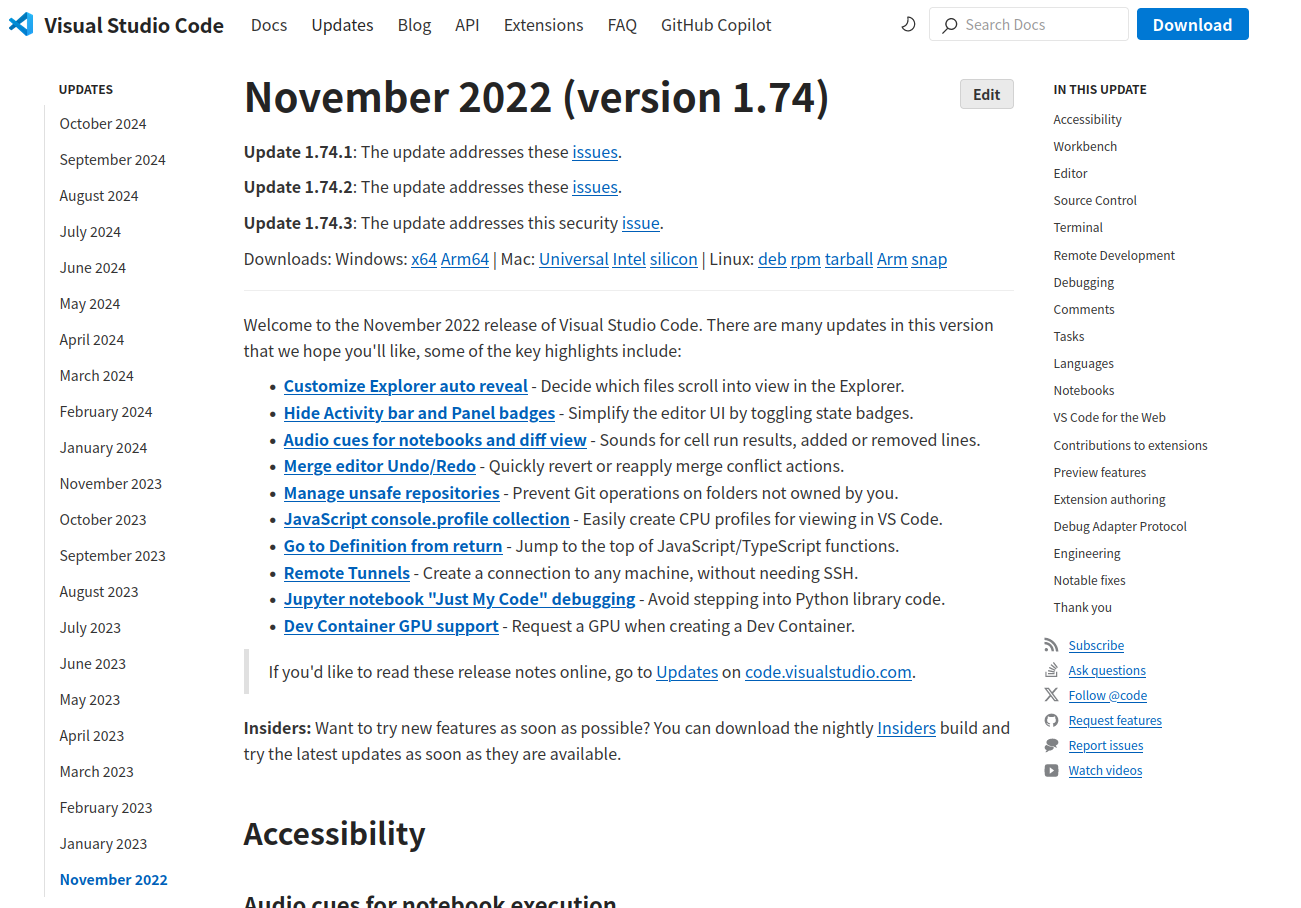
Task: Open the API navigation link
Action: point(467,25)
